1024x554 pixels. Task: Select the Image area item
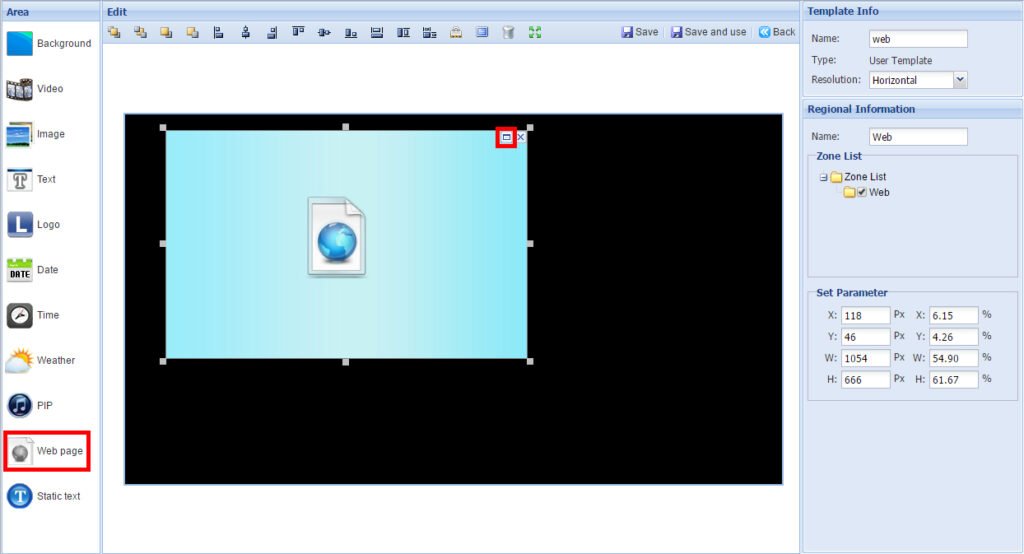pos(21,134)
